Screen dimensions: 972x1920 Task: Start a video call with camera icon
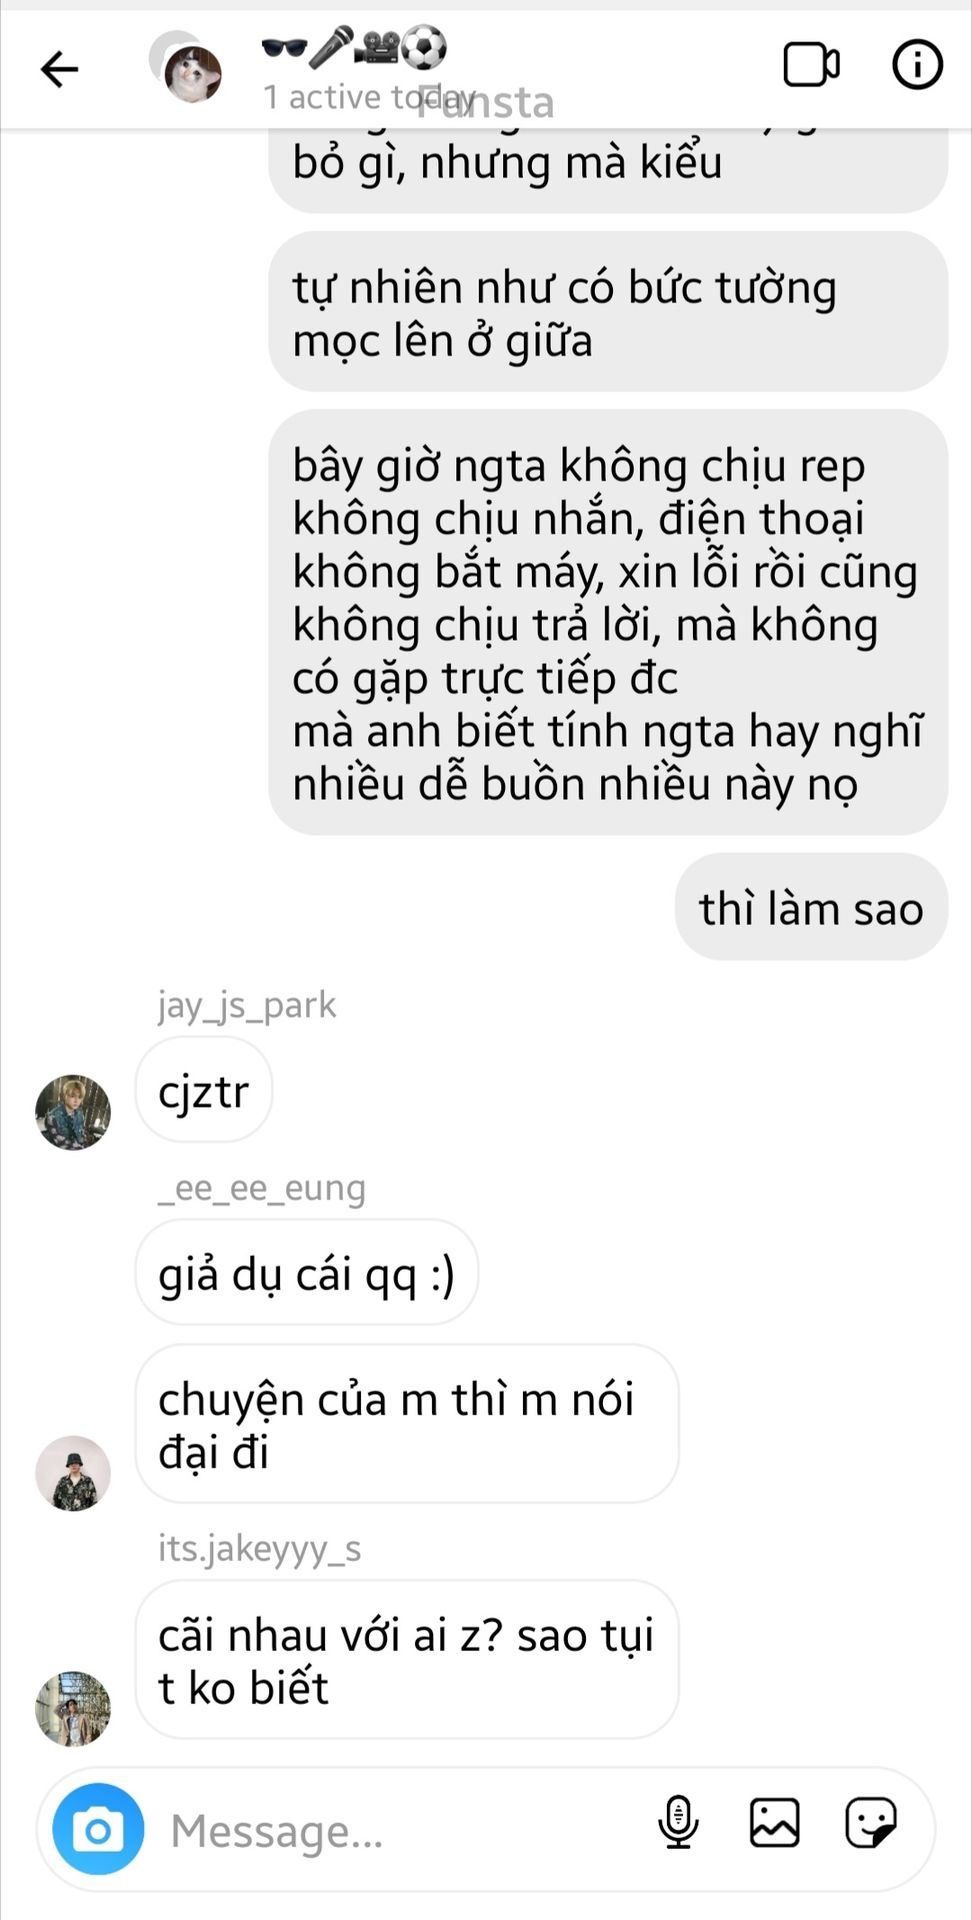(811, 65)
